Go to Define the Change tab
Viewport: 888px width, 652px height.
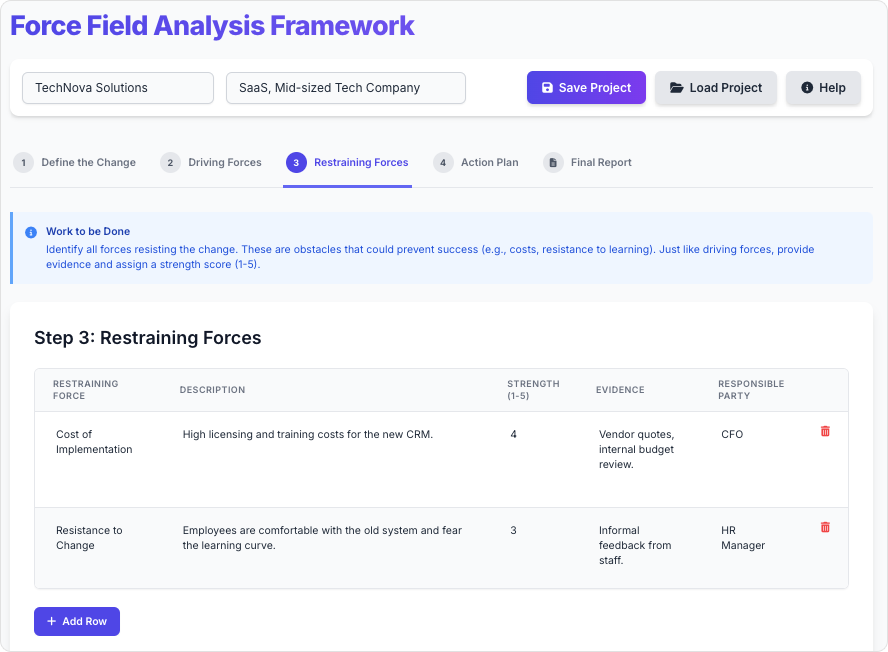click(75, 163)
